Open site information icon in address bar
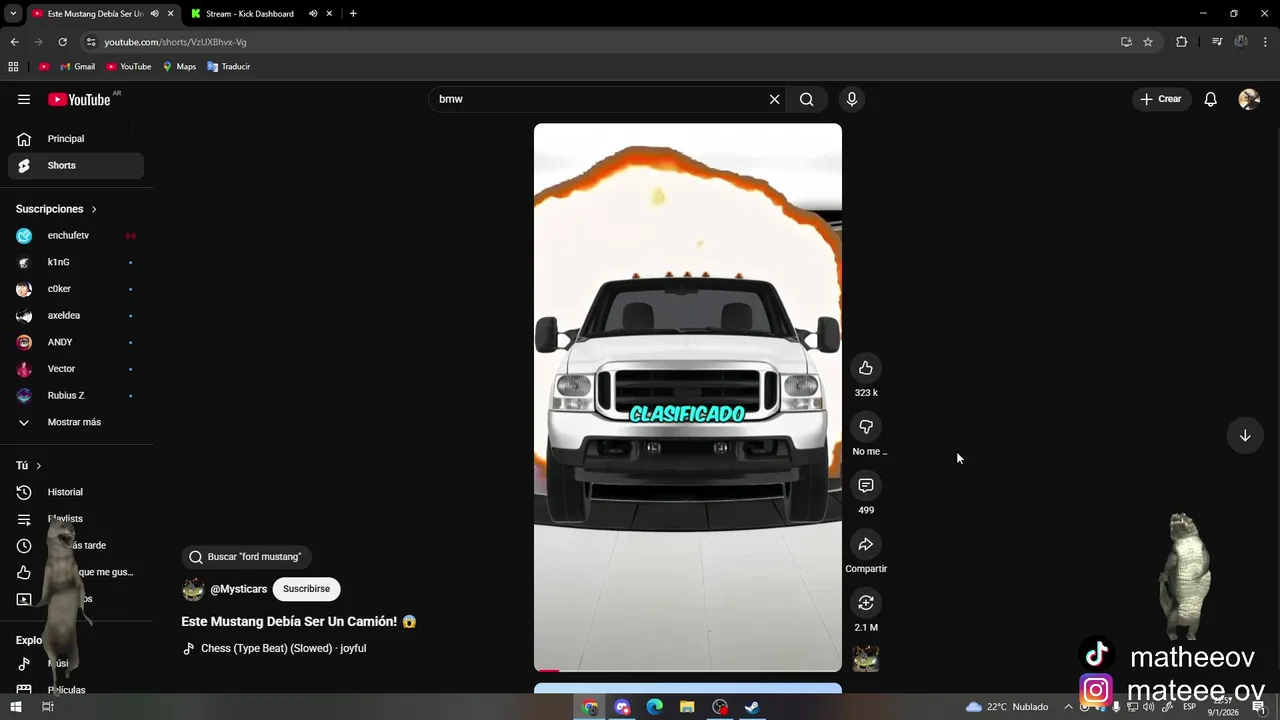 pyautogui.click(x=91, y=42)
